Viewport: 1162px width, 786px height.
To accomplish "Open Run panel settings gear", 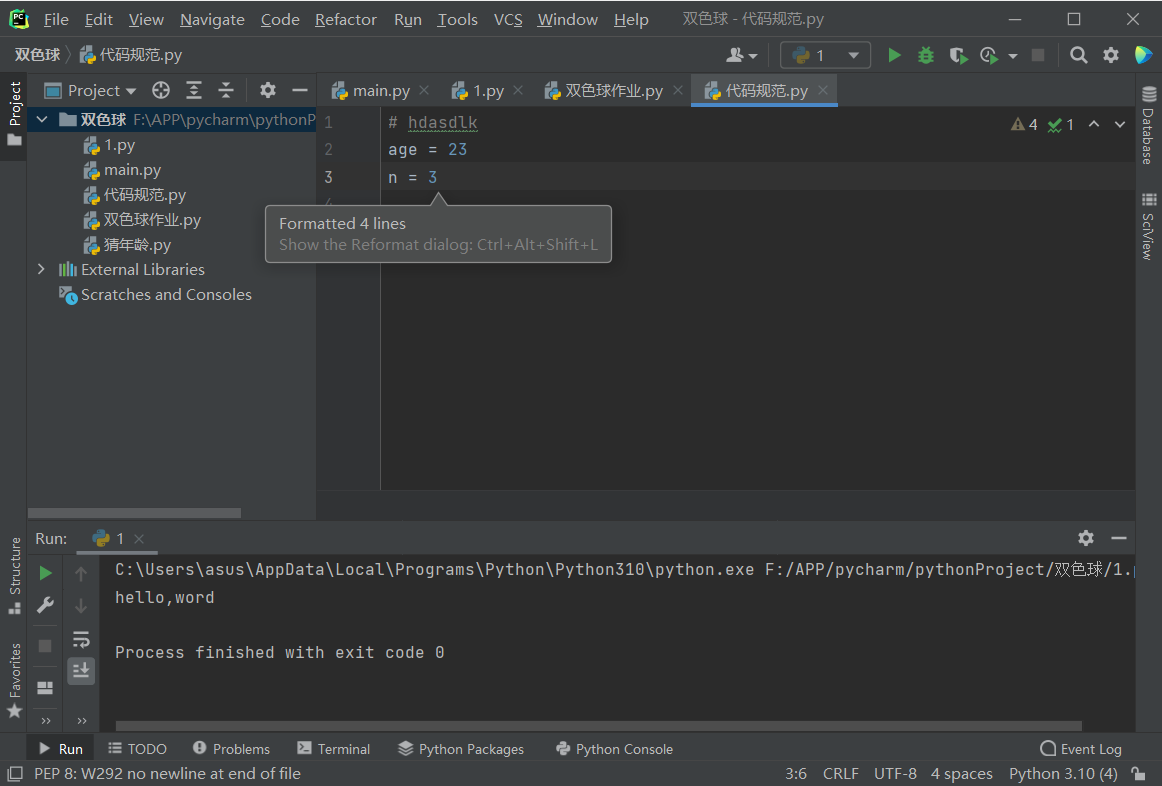I will (x=1086, y=538).
